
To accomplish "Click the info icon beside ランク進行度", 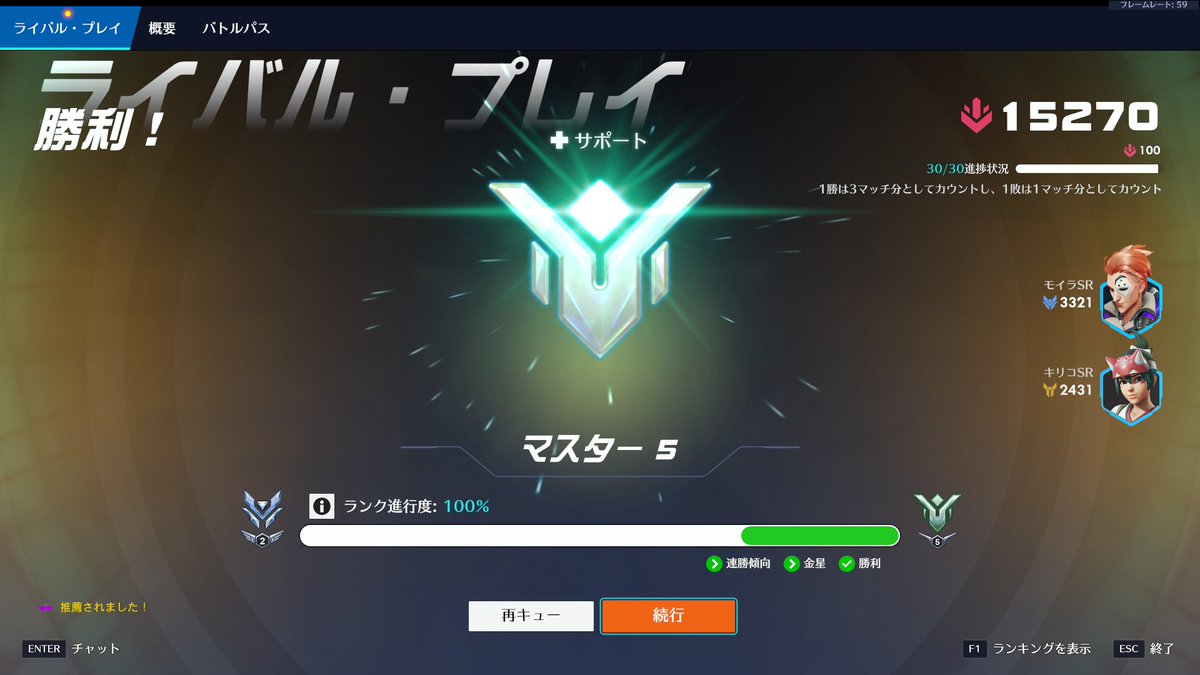I will click(x=321, y=506).
